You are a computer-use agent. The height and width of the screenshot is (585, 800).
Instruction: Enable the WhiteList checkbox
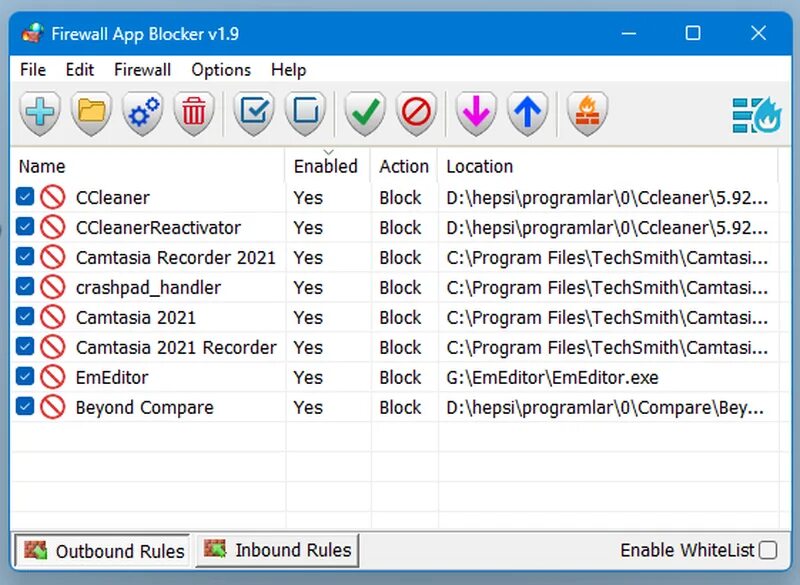pos(768,550)
